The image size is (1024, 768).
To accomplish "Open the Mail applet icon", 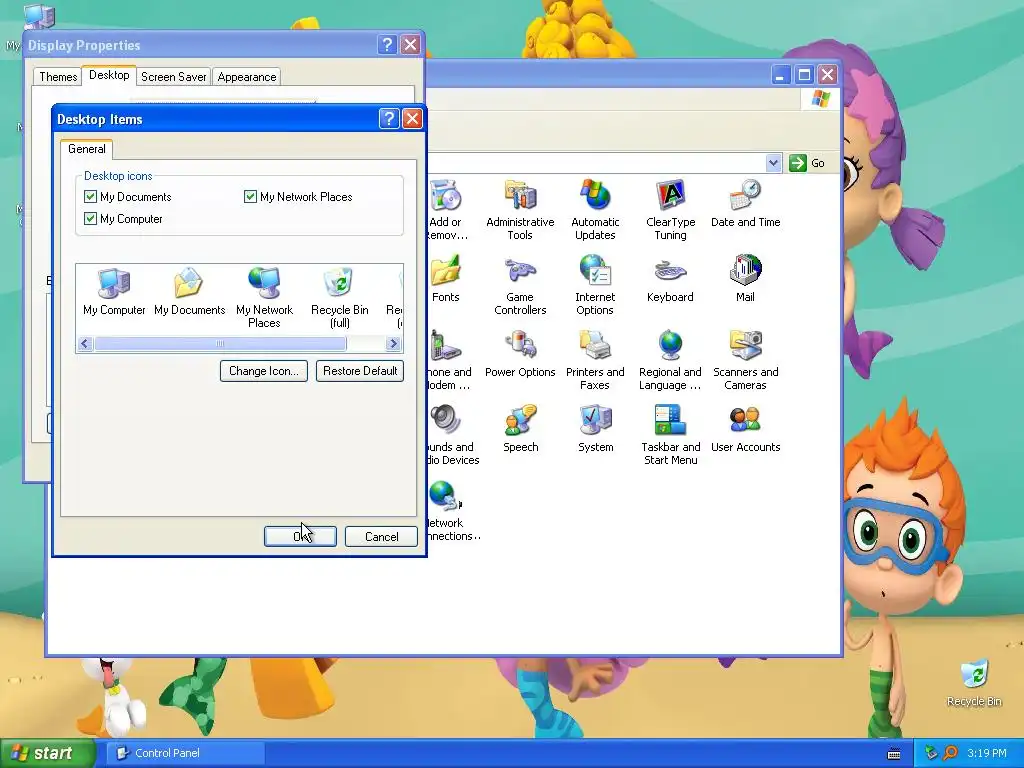I will pos(745,279).
